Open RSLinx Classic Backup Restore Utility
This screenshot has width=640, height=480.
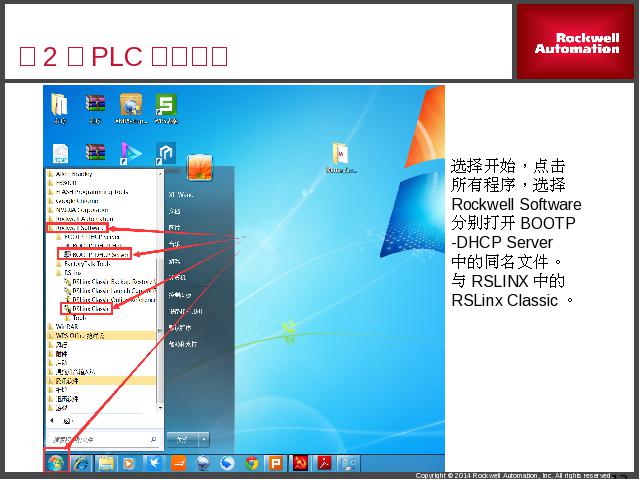pyautogui.click(x=109, y=282)
